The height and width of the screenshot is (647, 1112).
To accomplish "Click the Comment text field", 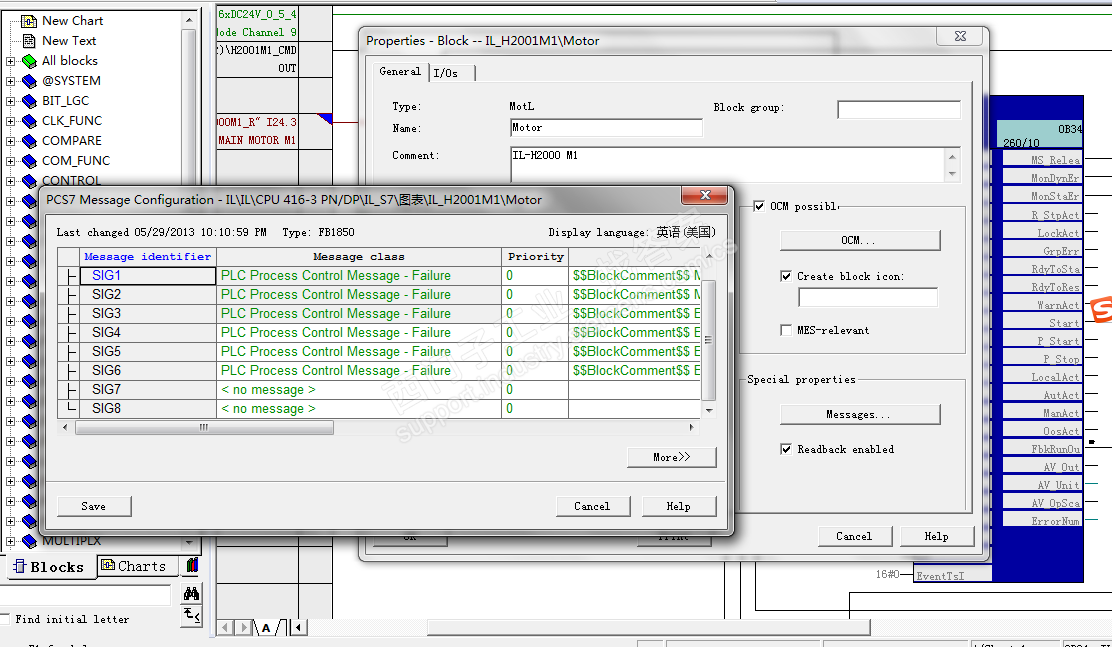I will (728, 165).
